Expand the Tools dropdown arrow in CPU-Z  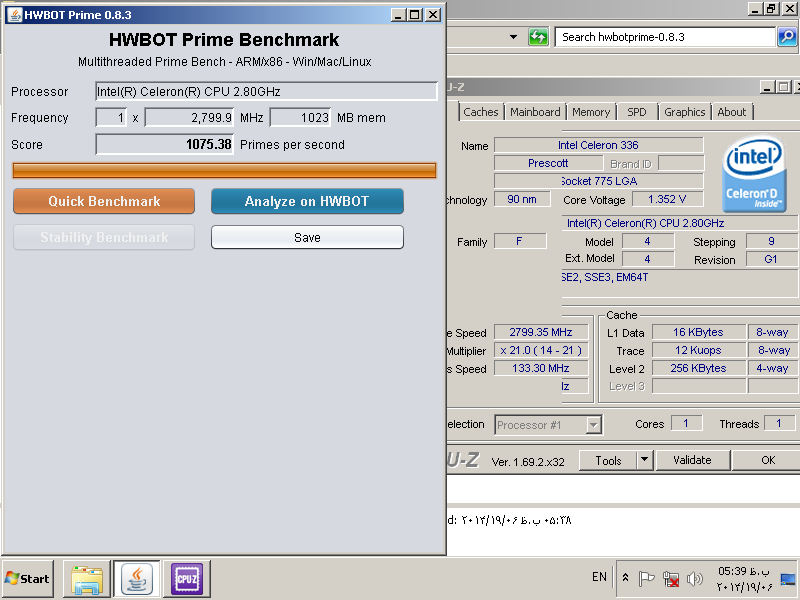point(645,461)
